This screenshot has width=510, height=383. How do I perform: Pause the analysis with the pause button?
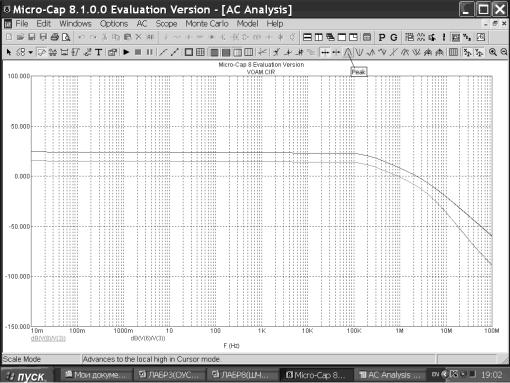pyautogui.click(x=149, y=52)
